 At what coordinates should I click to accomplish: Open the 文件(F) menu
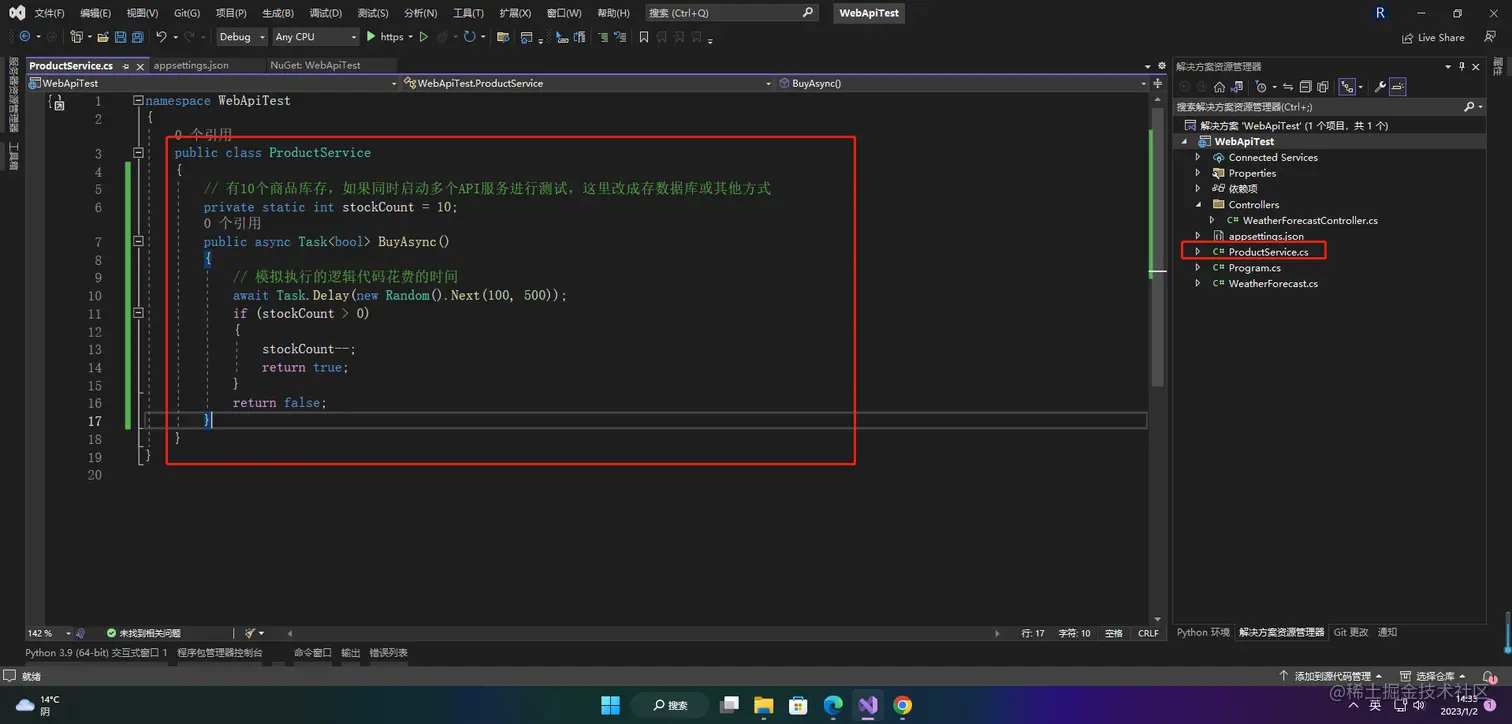click(49, 13)
